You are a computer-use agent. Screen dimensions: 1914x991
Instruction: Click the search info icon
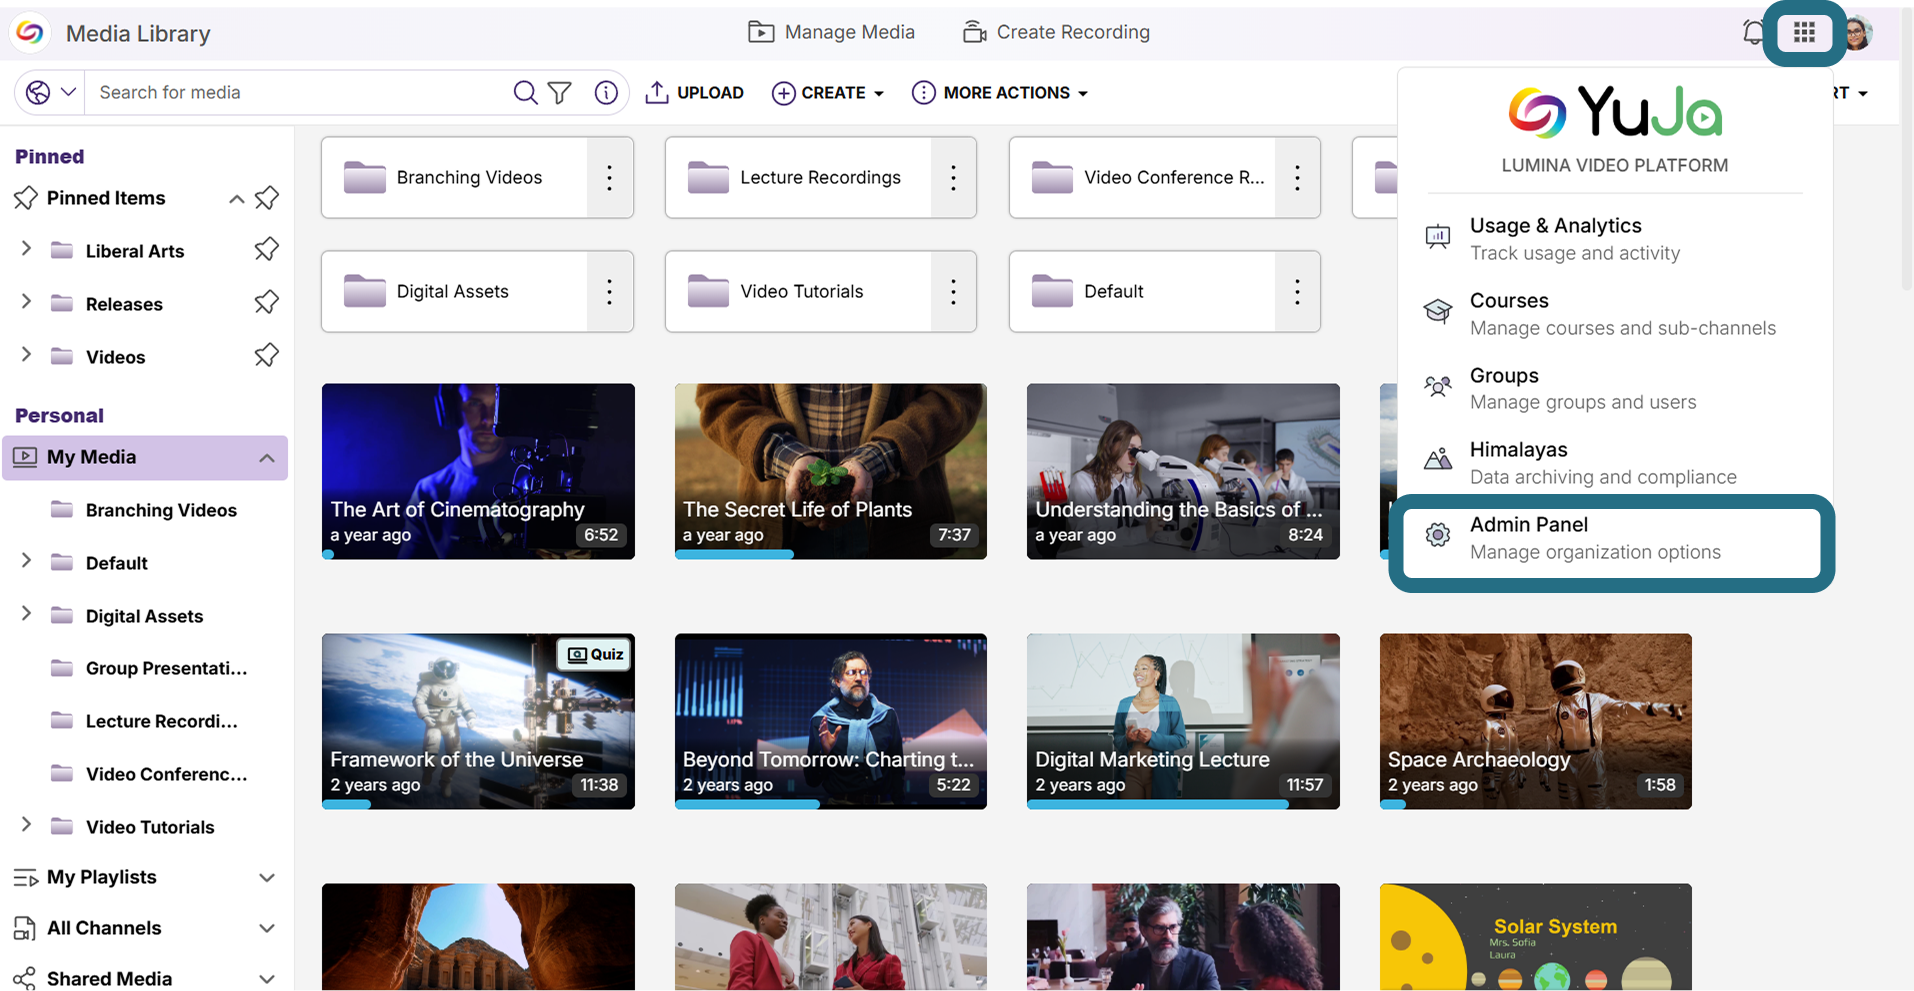[606, 92]
